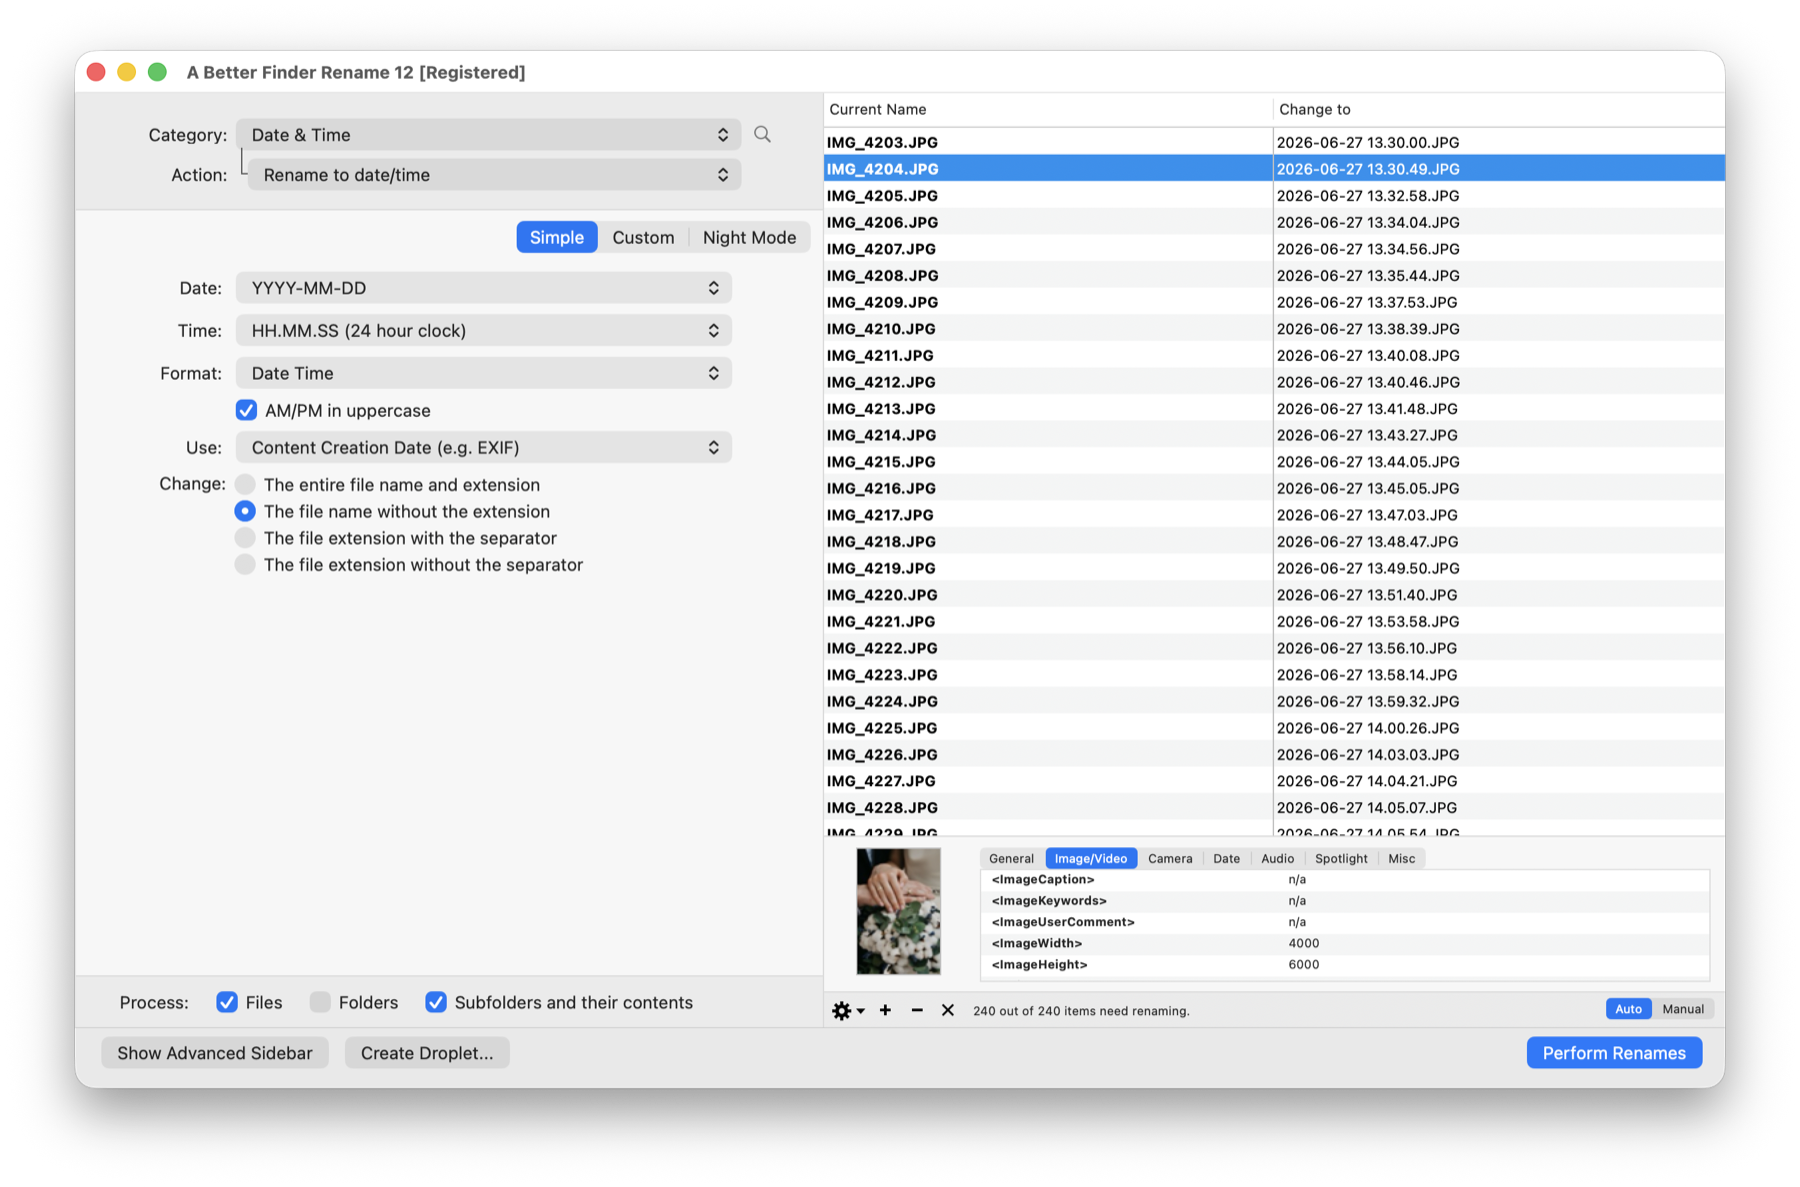The height and width of the screenshot is (1187, 1800).
Task: Switch to the Custom tab
Action: point(643,237)
